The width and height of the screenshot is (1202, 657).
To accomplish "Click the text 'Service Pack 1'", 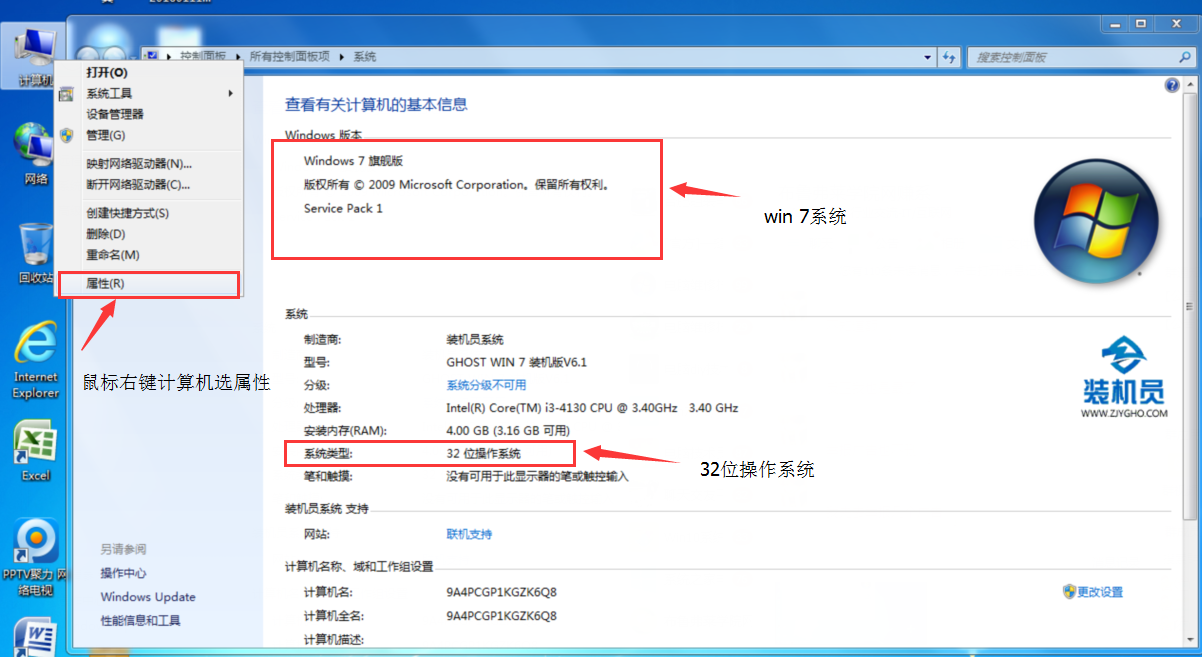I will click(343, 208).
